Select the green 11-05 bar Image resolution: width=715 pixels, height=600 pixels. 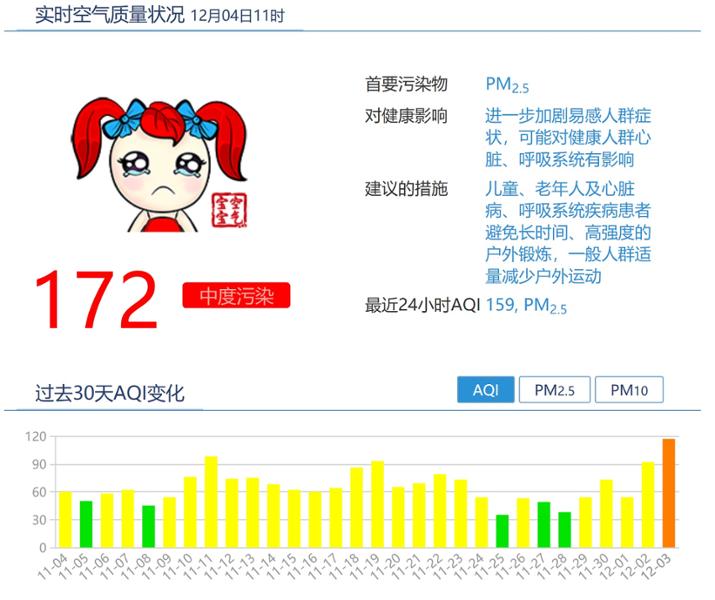[86, 524]
